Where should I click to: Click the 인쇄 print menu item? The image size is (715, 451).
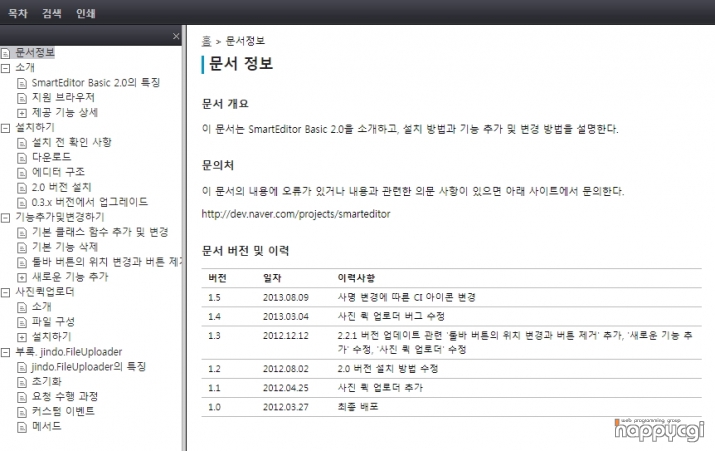(x=86, y=13)
